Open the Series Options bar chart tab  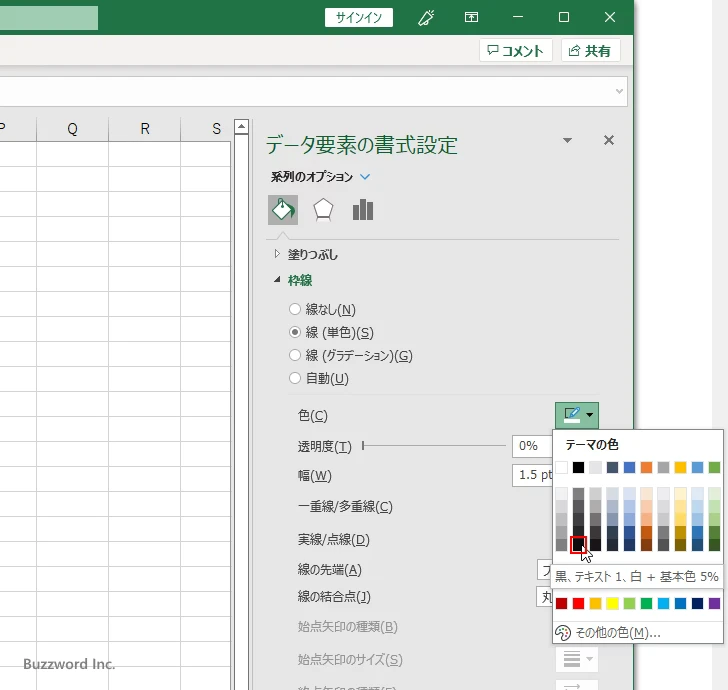coord(363,210)
